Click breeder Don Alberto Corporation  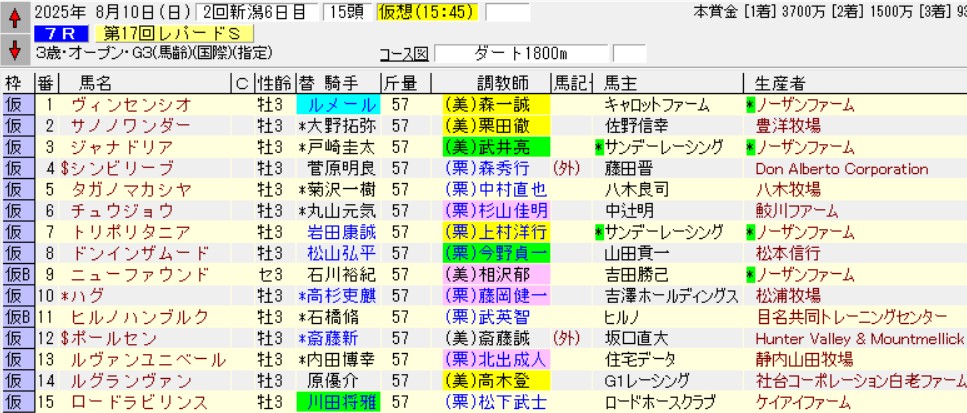[x=842, y=168]
